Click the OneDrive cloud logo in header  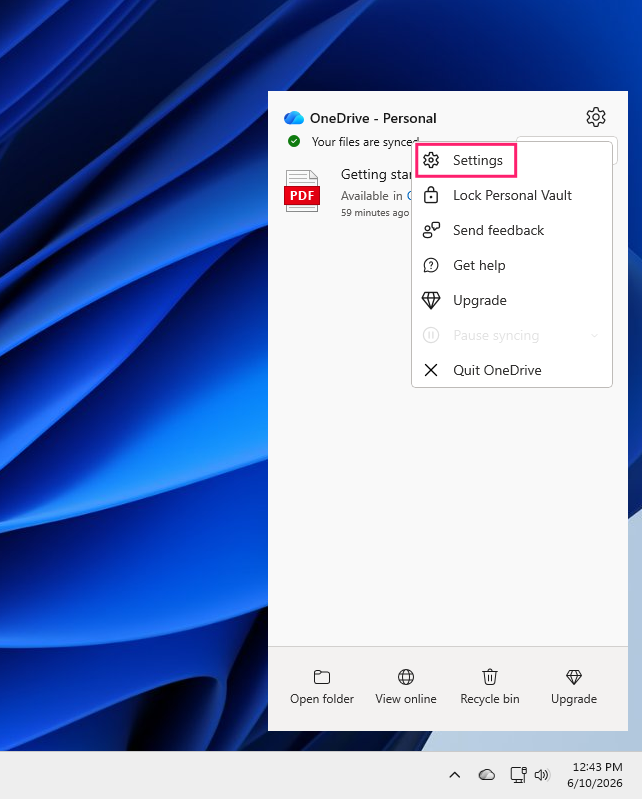click(294, 118)
